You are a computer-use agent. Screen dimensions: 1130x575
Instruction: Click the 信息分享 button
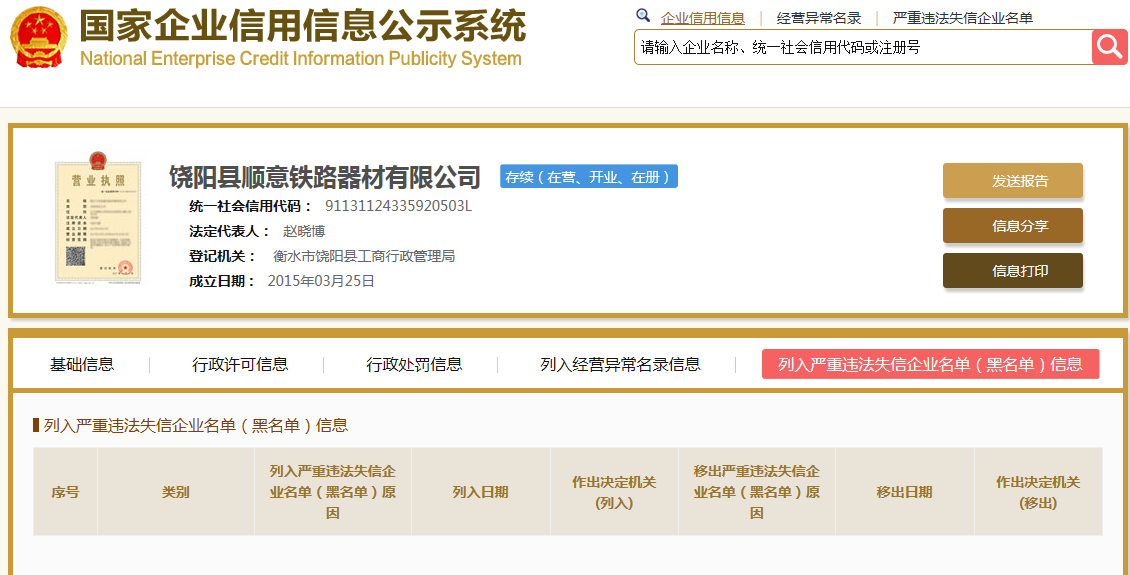(x=1013, y=226)
